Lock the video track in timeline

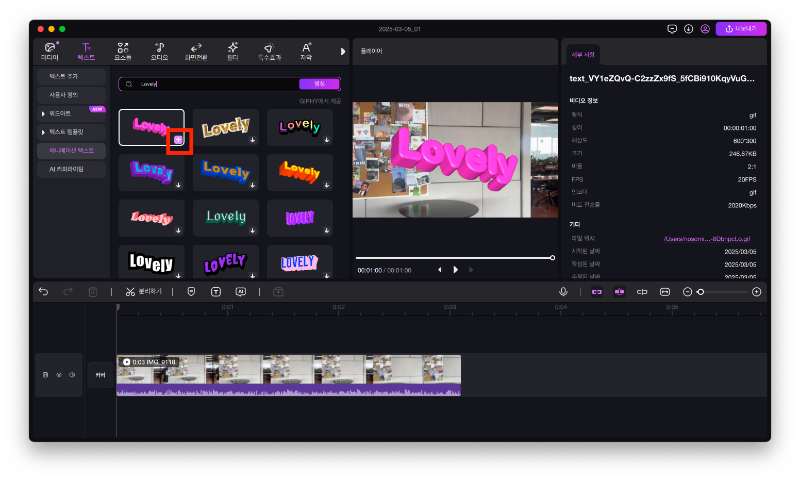(x=46, y=375)
